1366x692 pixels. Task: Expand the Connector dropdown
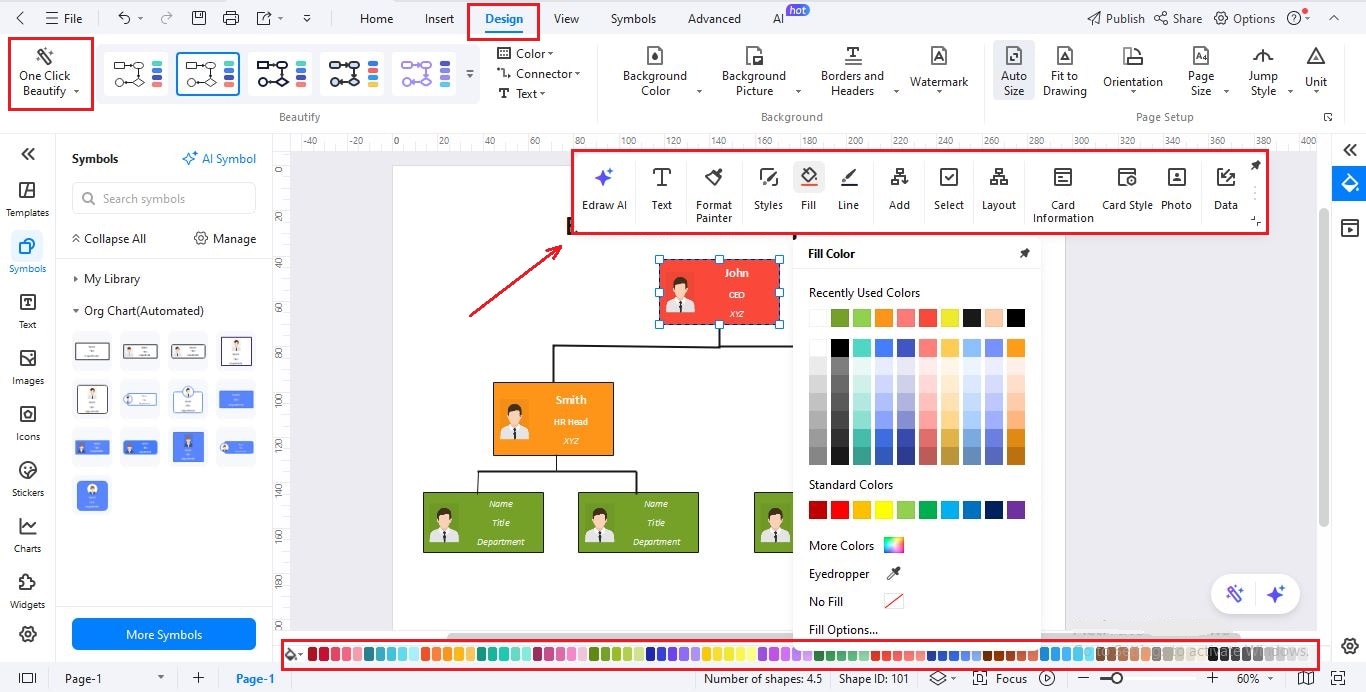coord(577,73)
